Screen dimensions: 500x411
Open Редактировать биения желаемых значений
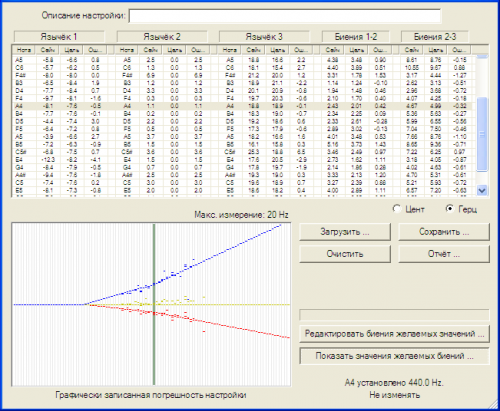click(394, 334)
